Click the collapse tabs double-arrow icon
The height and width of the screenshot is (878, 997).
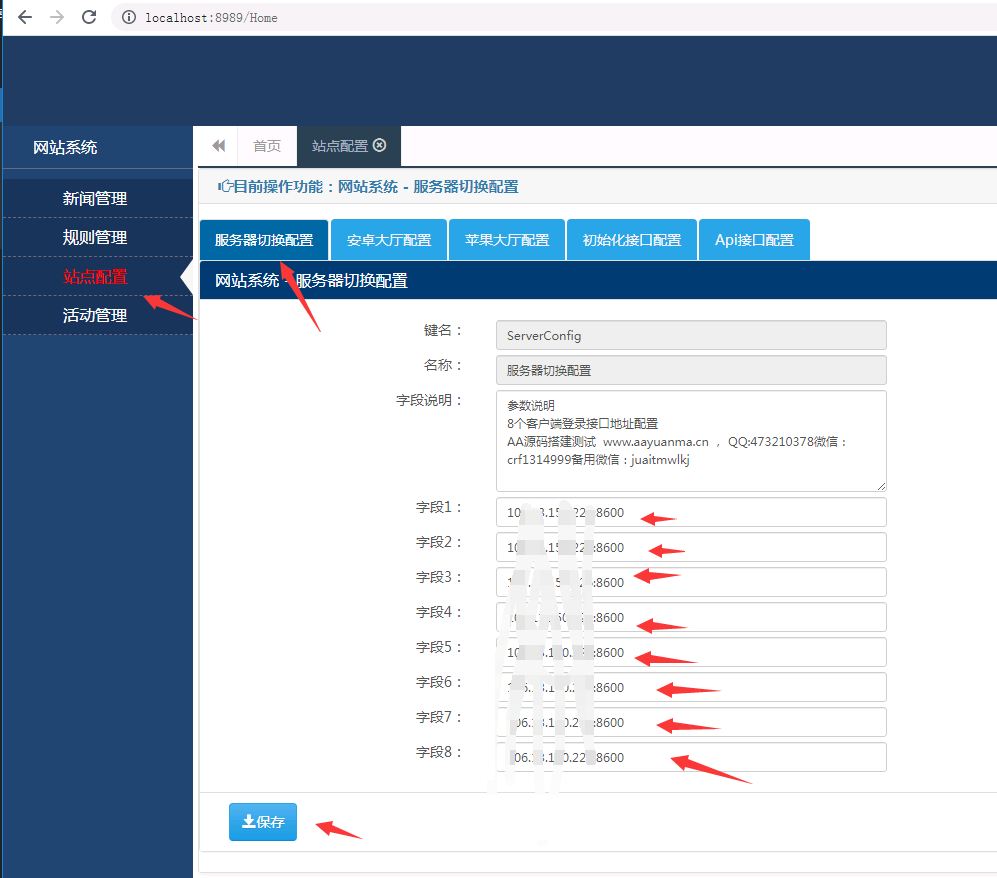pos(217,145)
